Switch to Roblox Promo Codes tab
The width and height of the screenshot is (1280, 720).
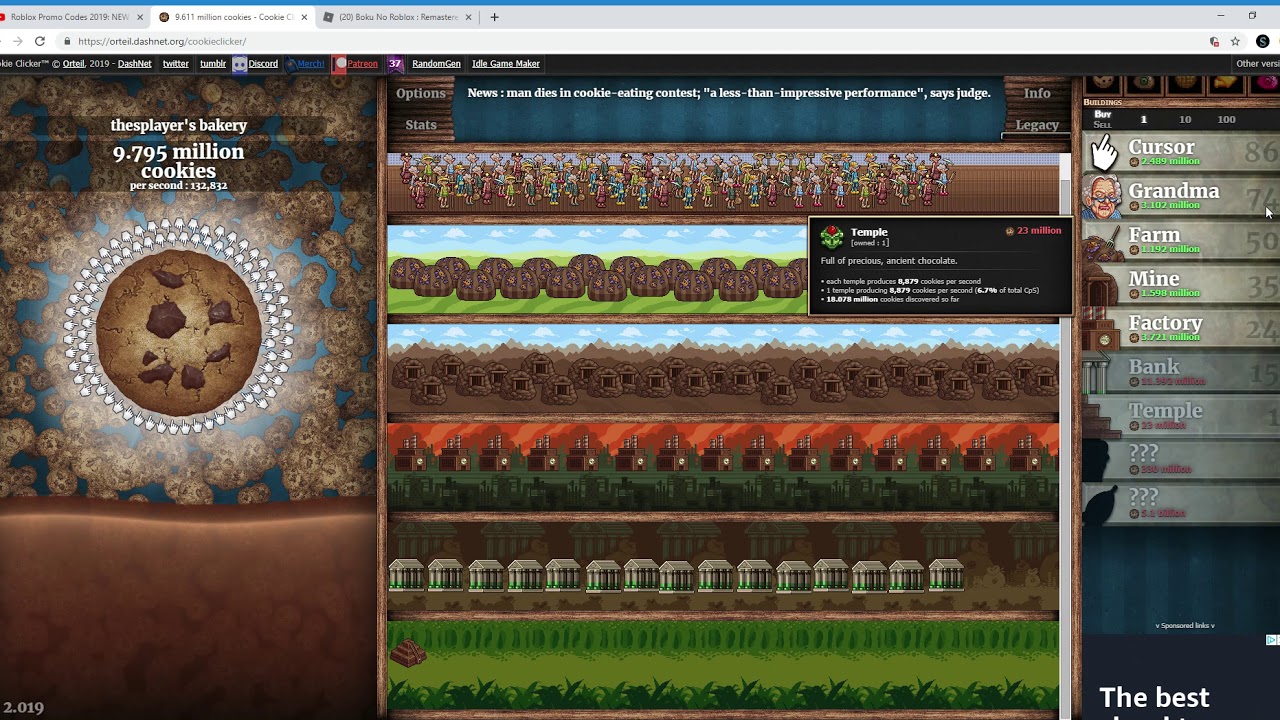[x=70, y=17]
